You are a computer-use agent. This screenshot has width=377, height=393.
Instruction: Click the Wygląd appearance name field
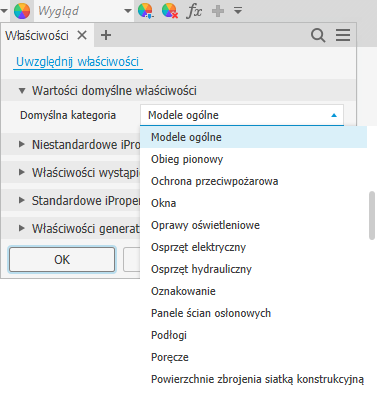click(78, 11)
